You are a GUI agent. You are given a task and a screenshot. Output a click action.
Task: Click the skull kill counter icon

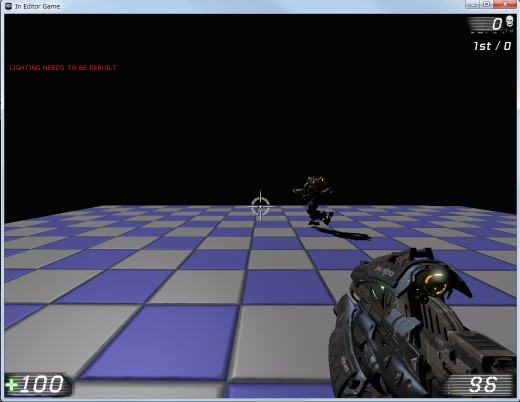509,22
